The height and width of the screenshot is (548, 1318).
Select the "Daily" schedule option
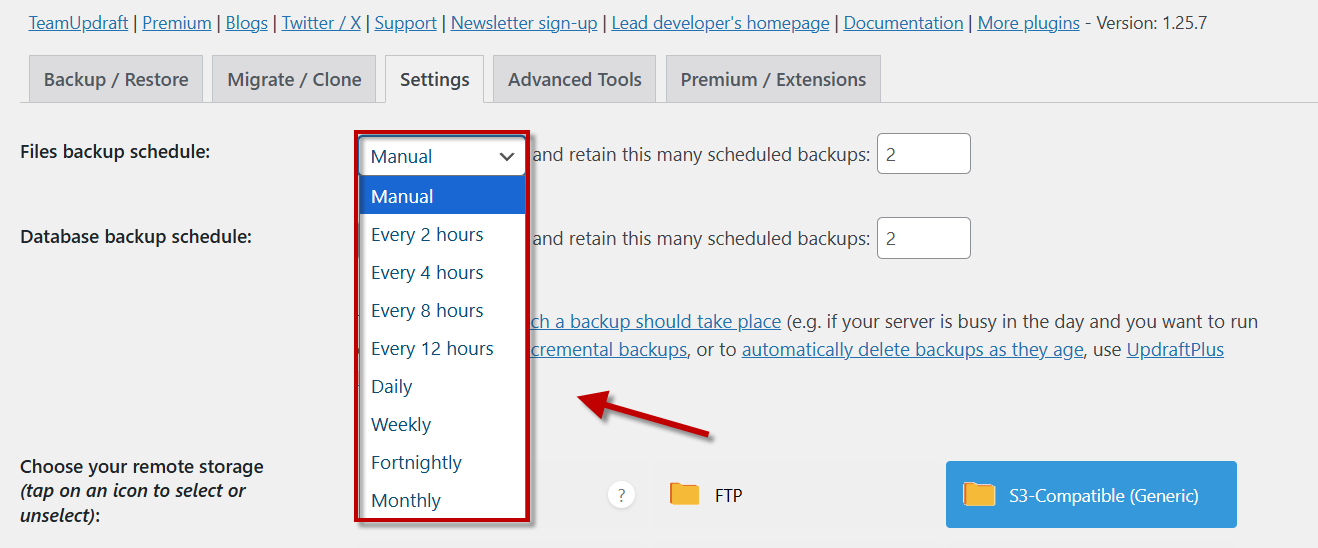point(392,387)
